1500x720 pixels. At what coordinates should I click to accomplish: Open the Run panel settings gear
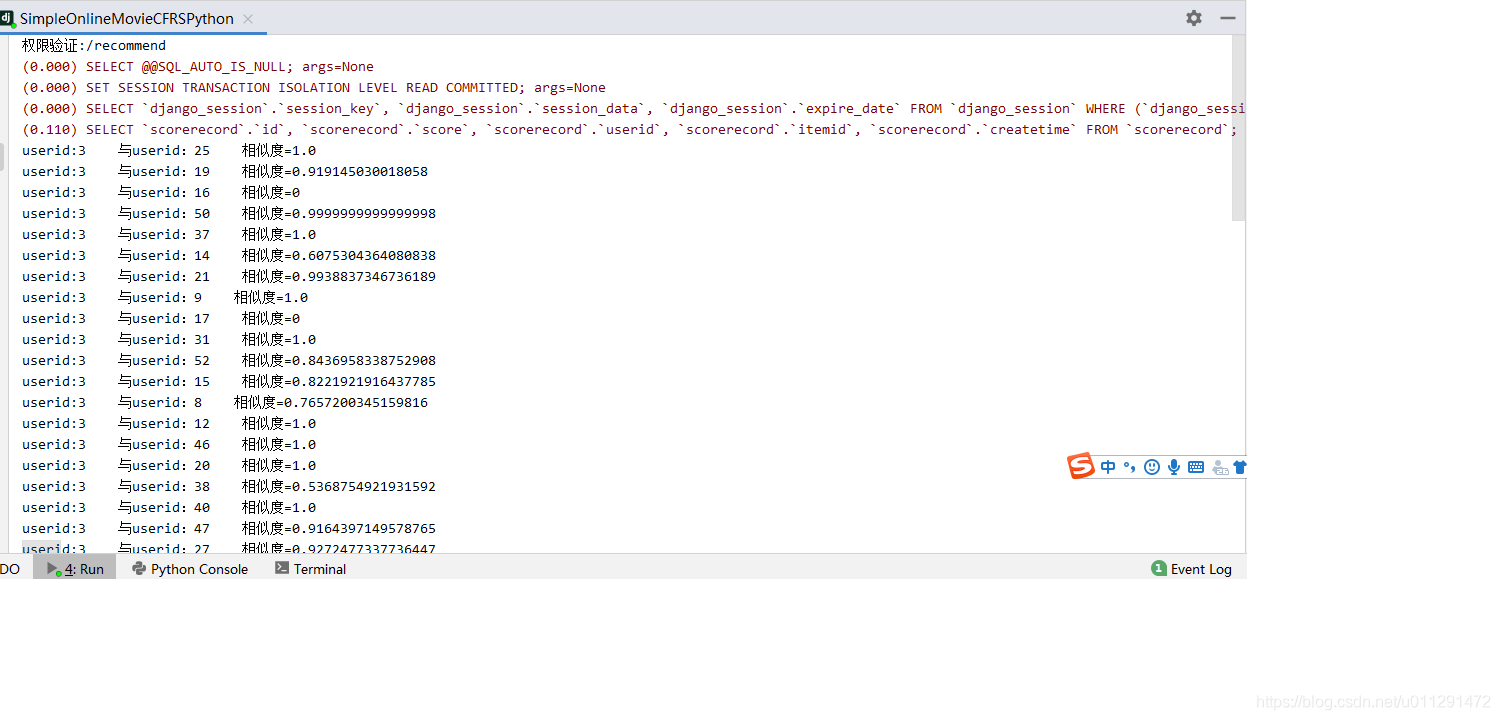[1194, 18]
